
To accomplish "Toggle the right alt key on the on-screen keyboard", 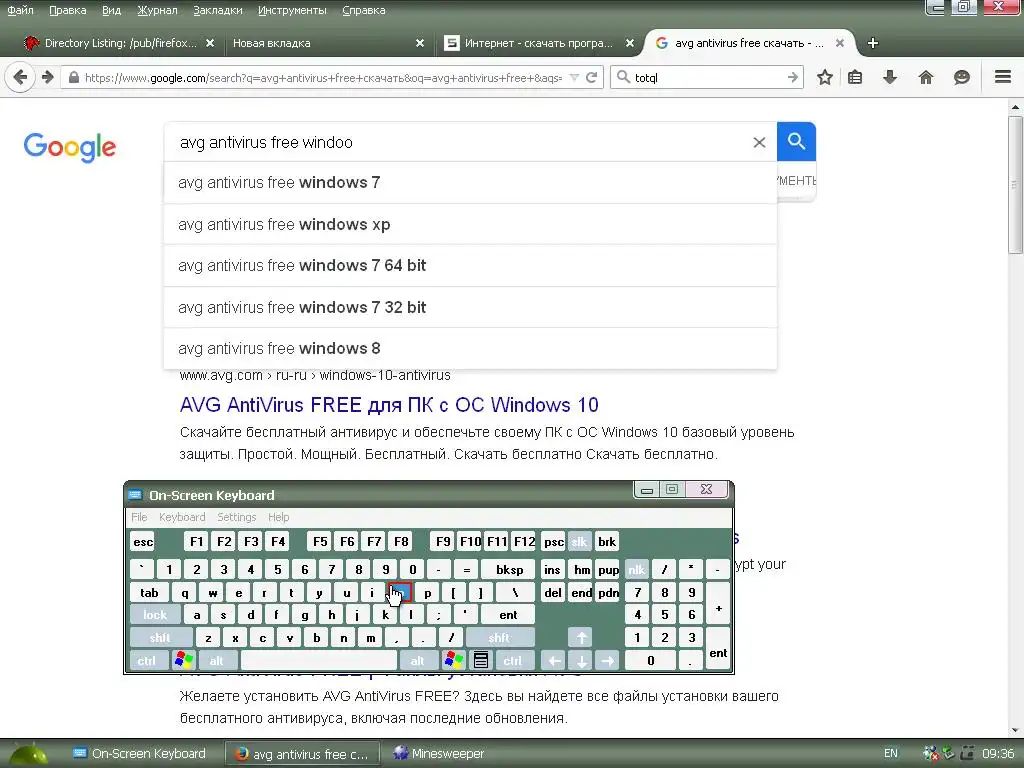I will [x=418, y=660].
